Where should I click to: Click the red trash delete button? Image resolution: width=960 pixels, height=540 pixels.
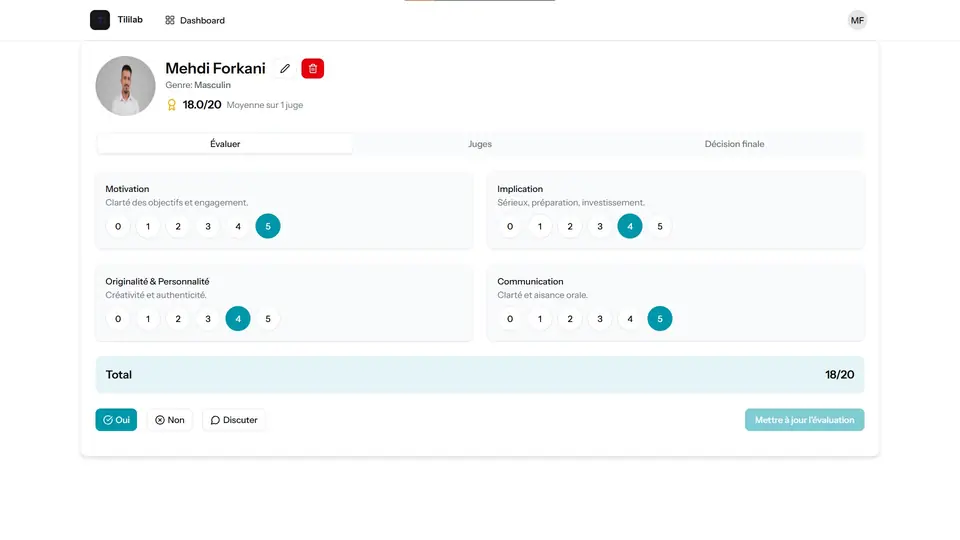pyautogui.click(x=313, y=69)
